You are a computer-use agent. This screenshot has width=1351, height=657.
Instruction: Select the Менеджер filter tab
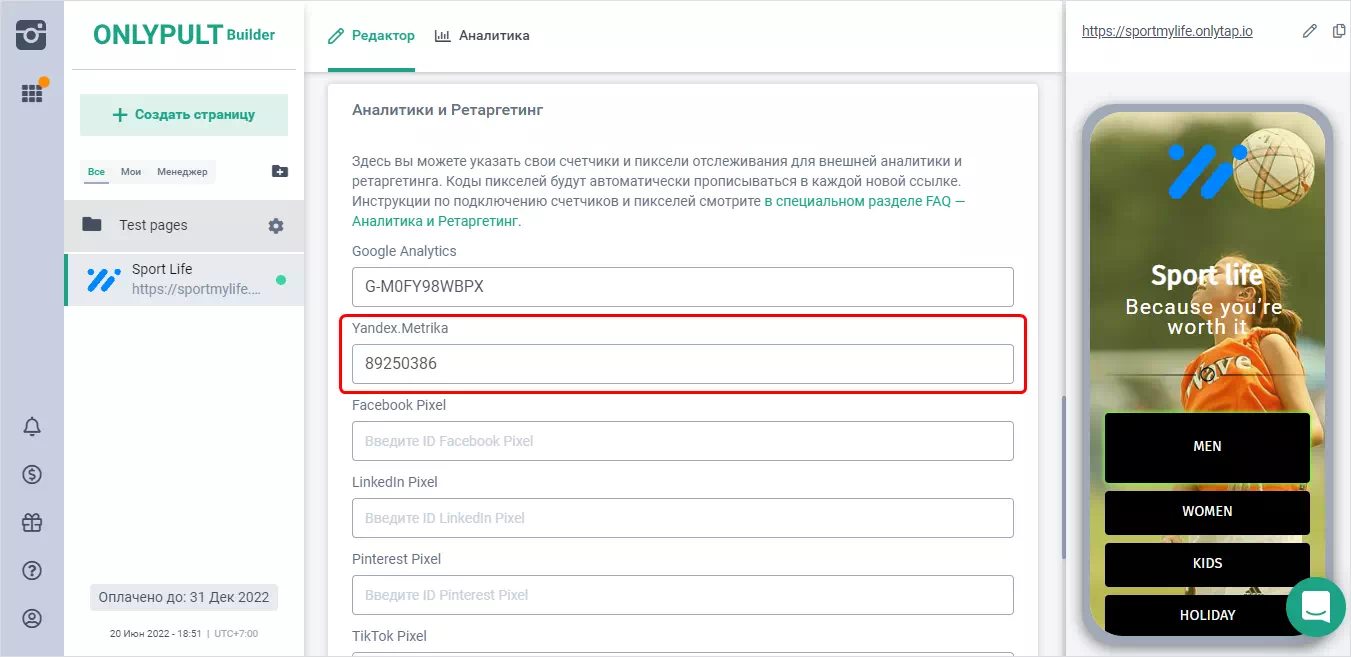tap(182, 172)
